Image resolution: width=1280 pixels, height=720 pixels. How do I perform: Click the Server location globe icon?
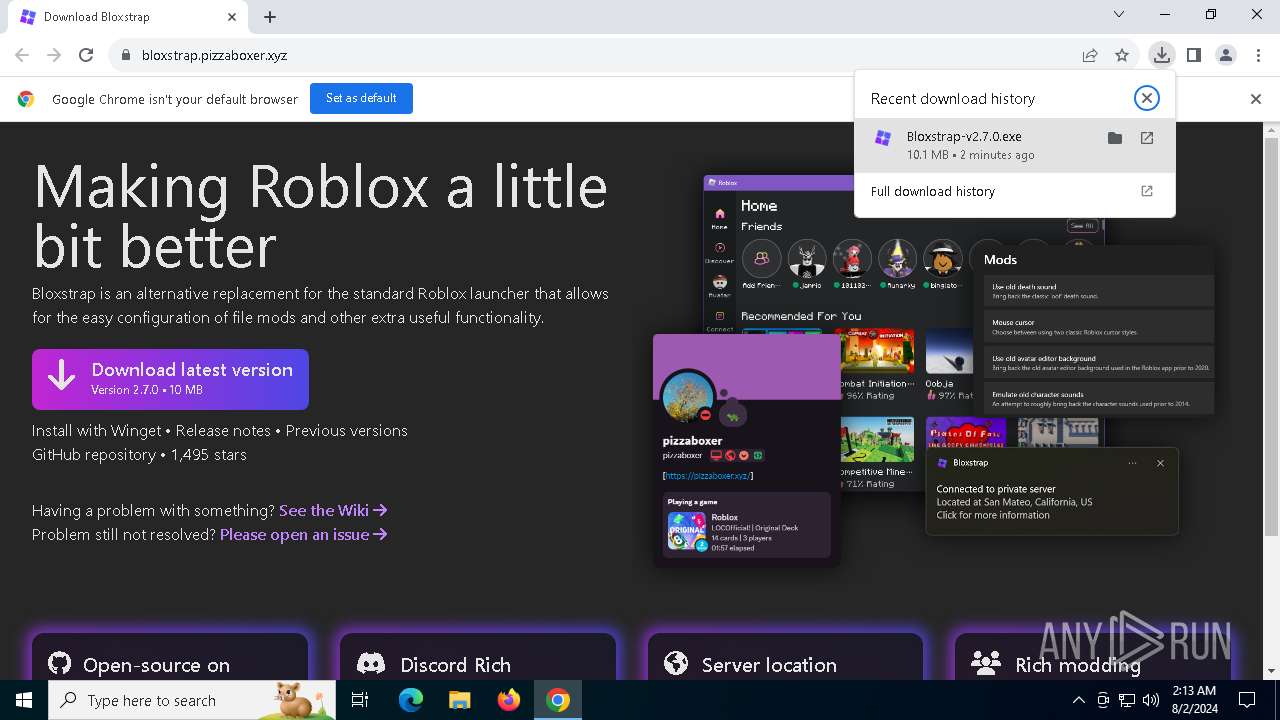click(x=676, y=664)
